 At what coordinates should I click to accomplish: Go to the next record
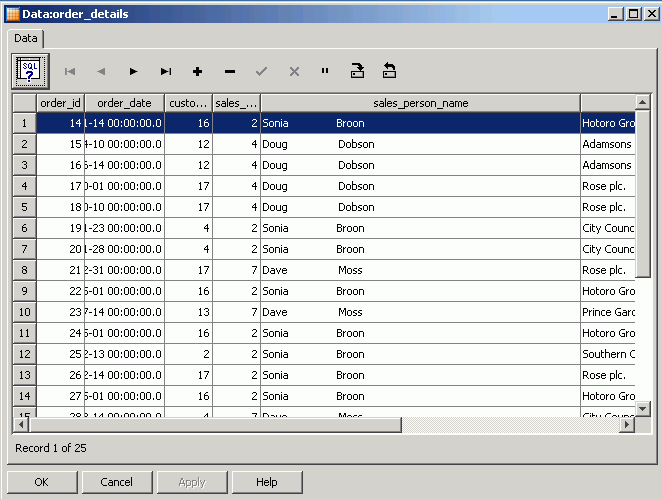click(133, 71)
